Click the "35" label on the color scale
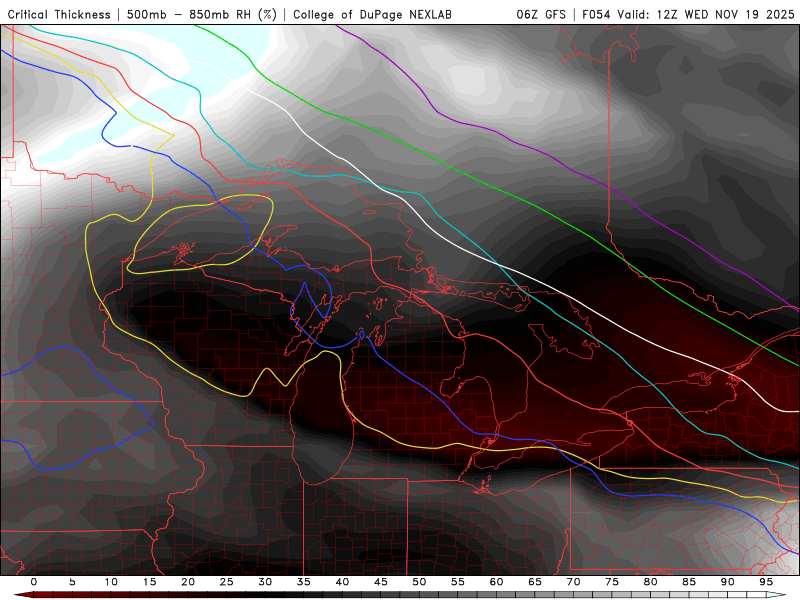Viewport: 800px width, 600px height. point(304,582)
